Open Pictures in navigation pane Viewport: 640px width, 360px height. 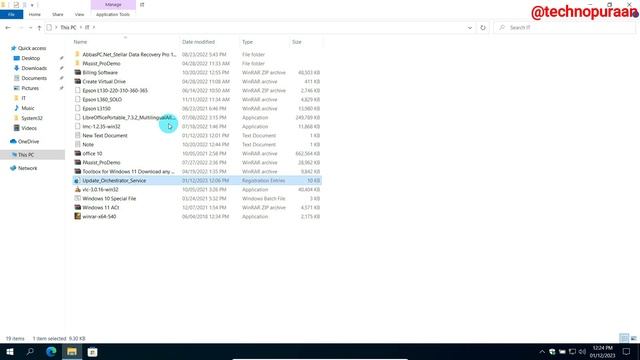pyautogui.click(x=30, y=88)
